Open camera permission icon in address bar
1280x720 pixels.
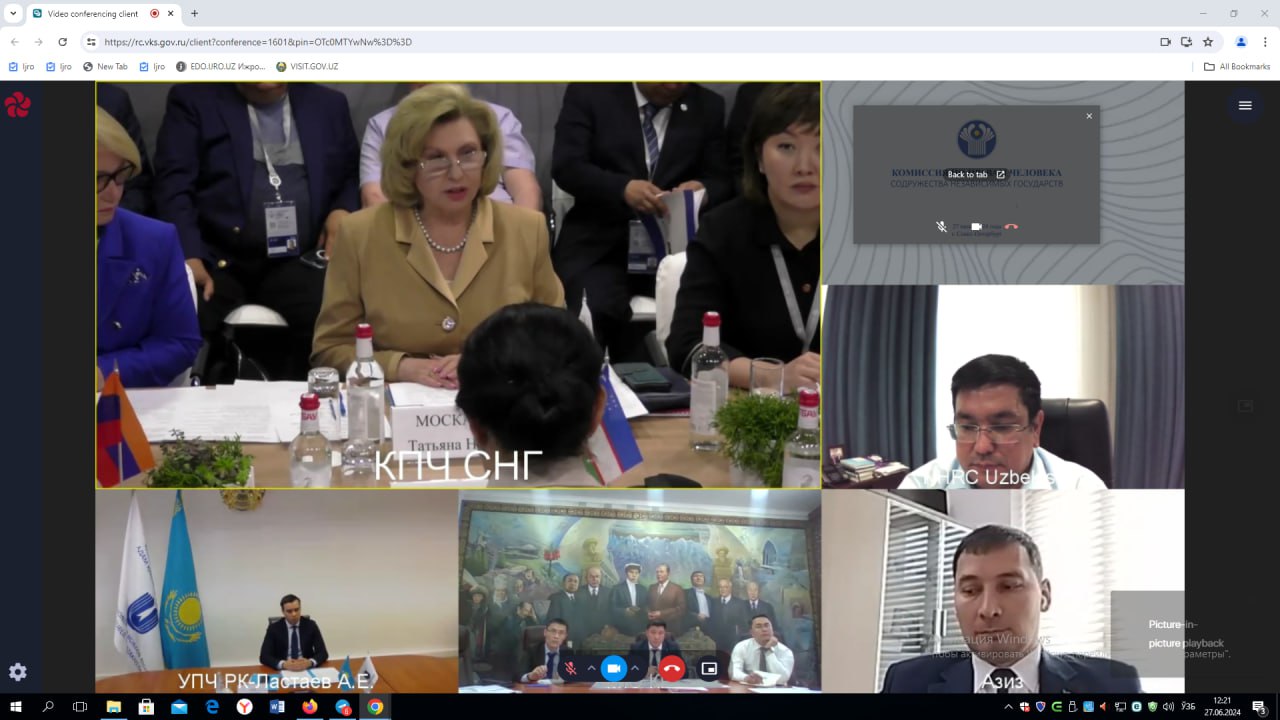tap(1165, 42)
